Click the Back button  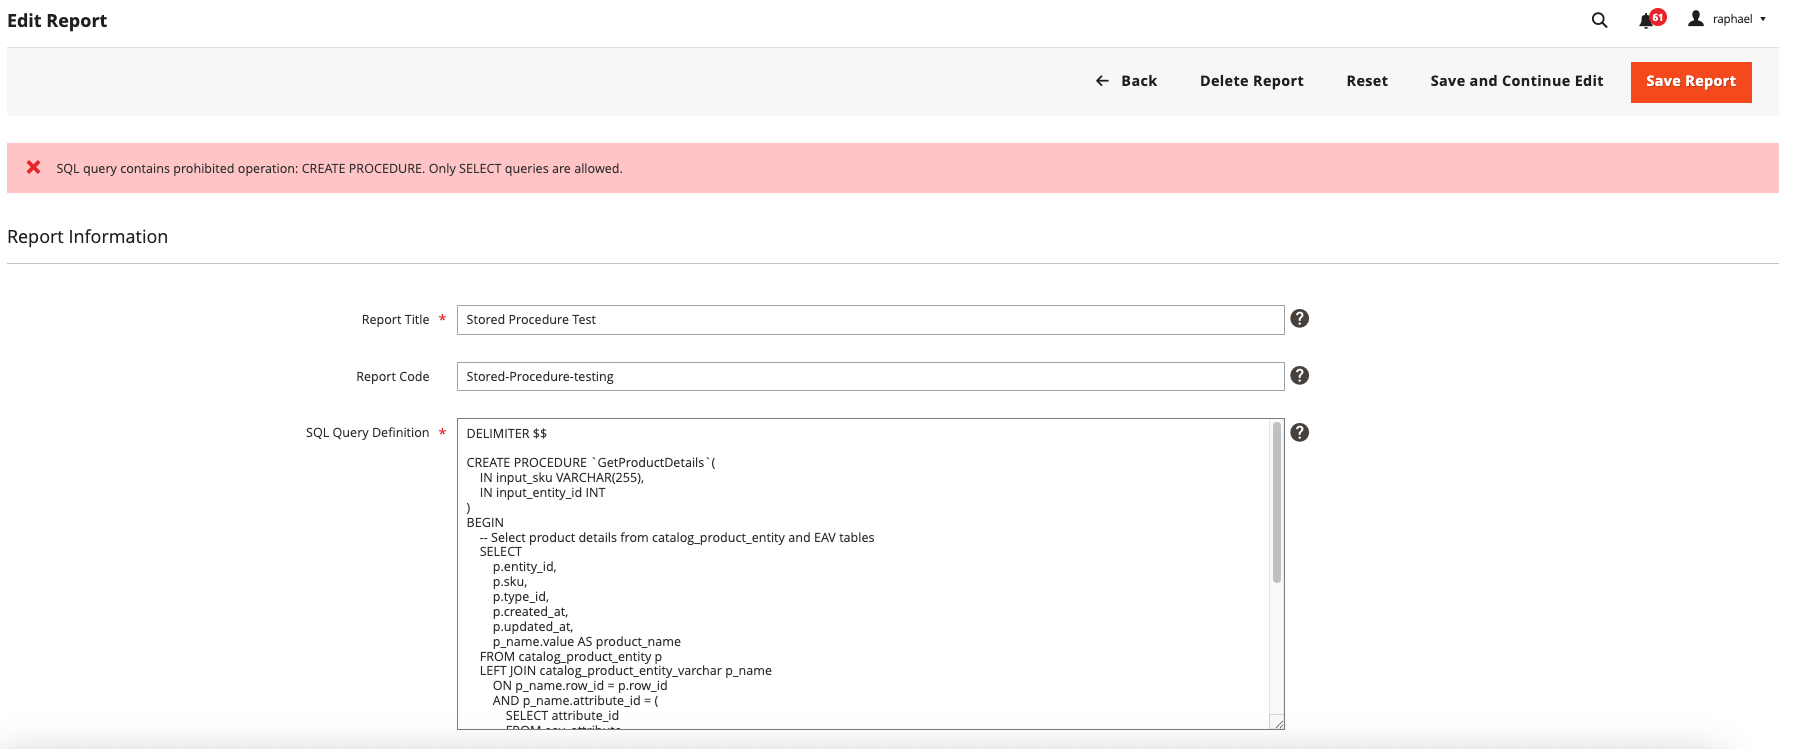[1126, 81]
